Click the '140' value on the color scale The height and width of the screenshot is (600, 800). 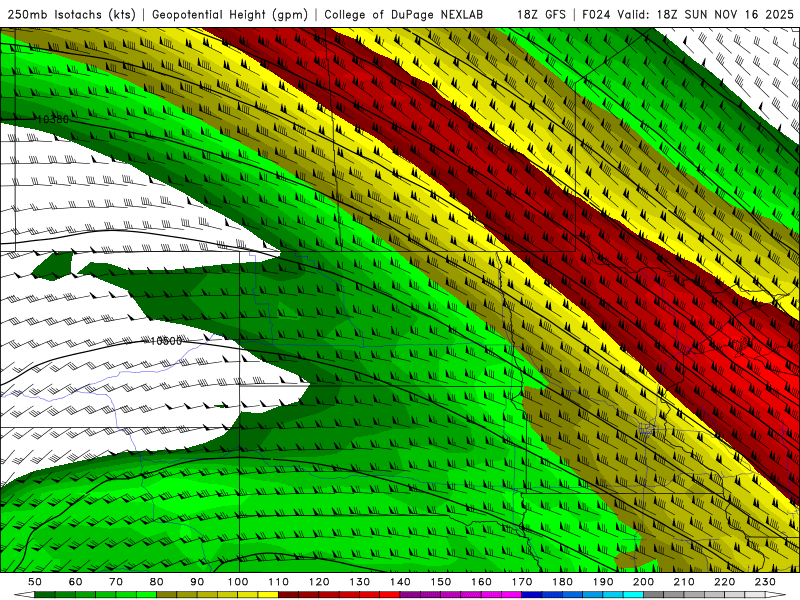pyautogui.click(x=400, y=582)
